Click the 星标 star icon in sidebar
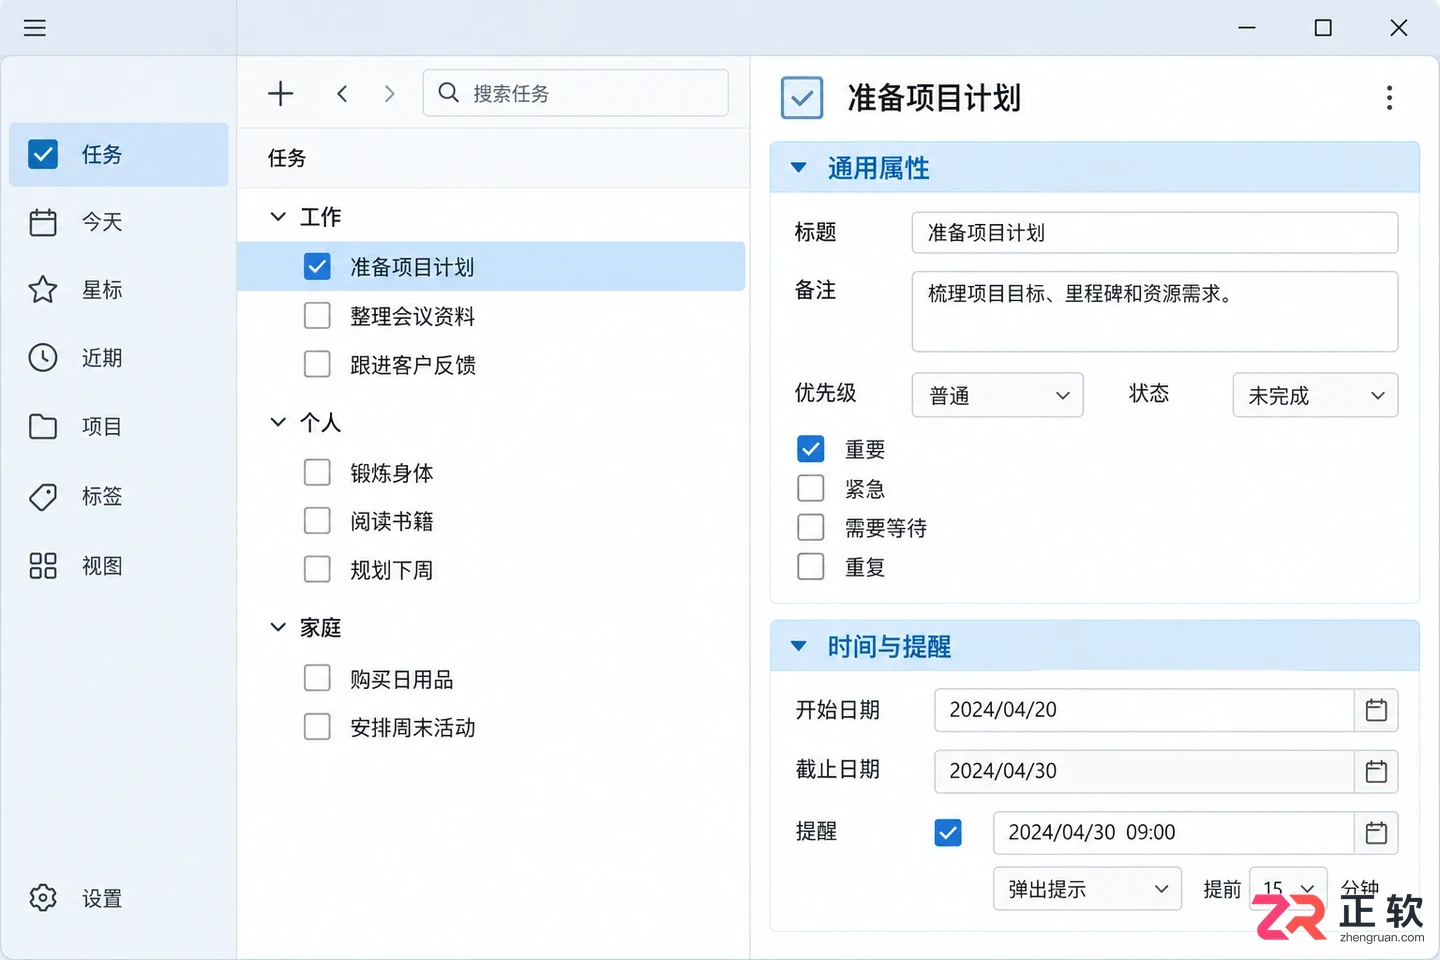The width and height of the screenshot is (1440, 960). coord(43,290)
